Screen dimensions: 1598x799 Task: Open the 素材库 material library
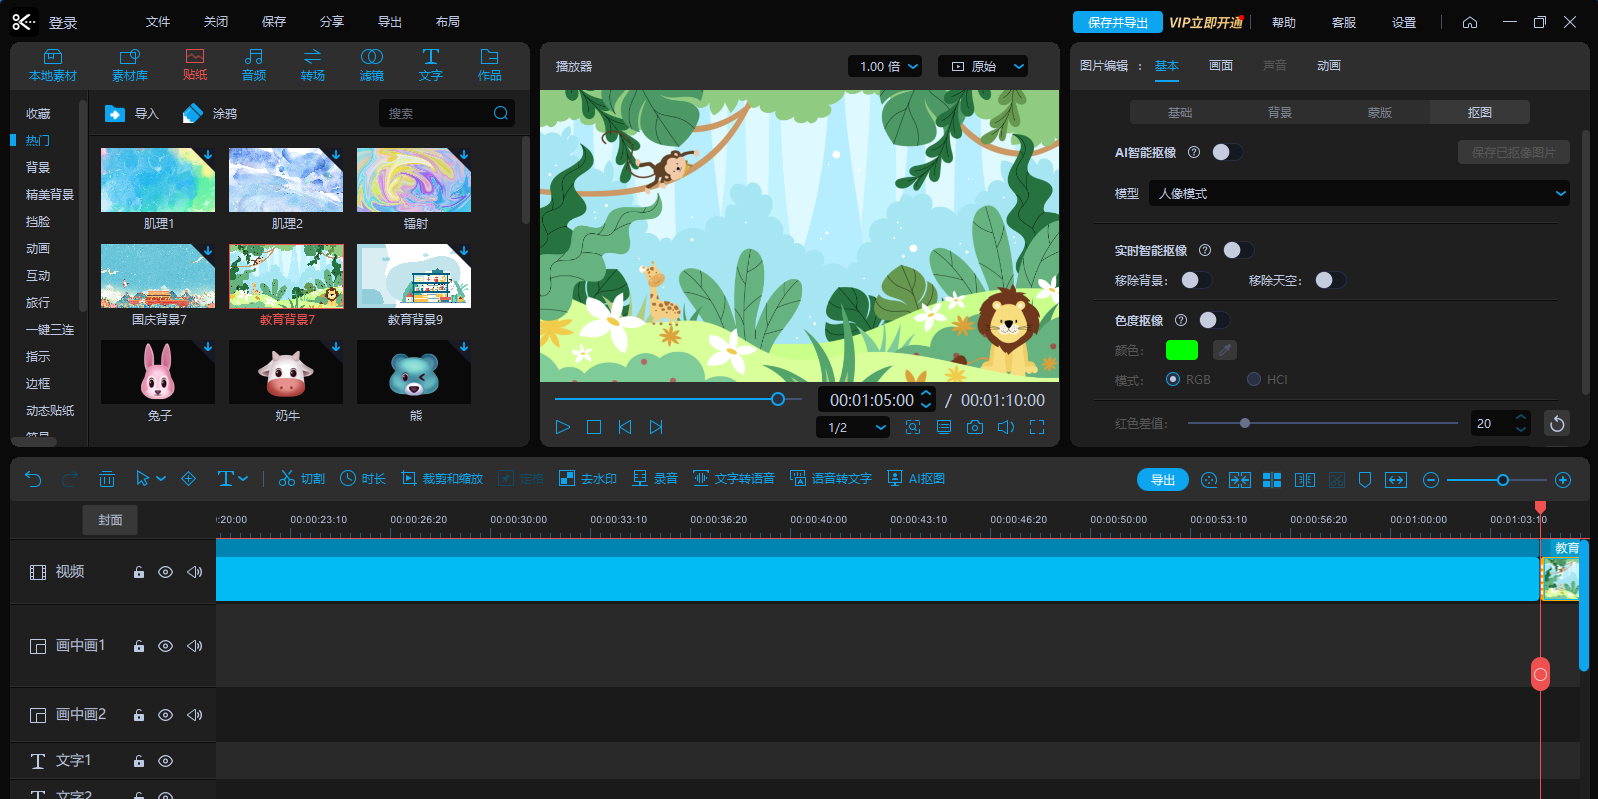click(130, 65)
